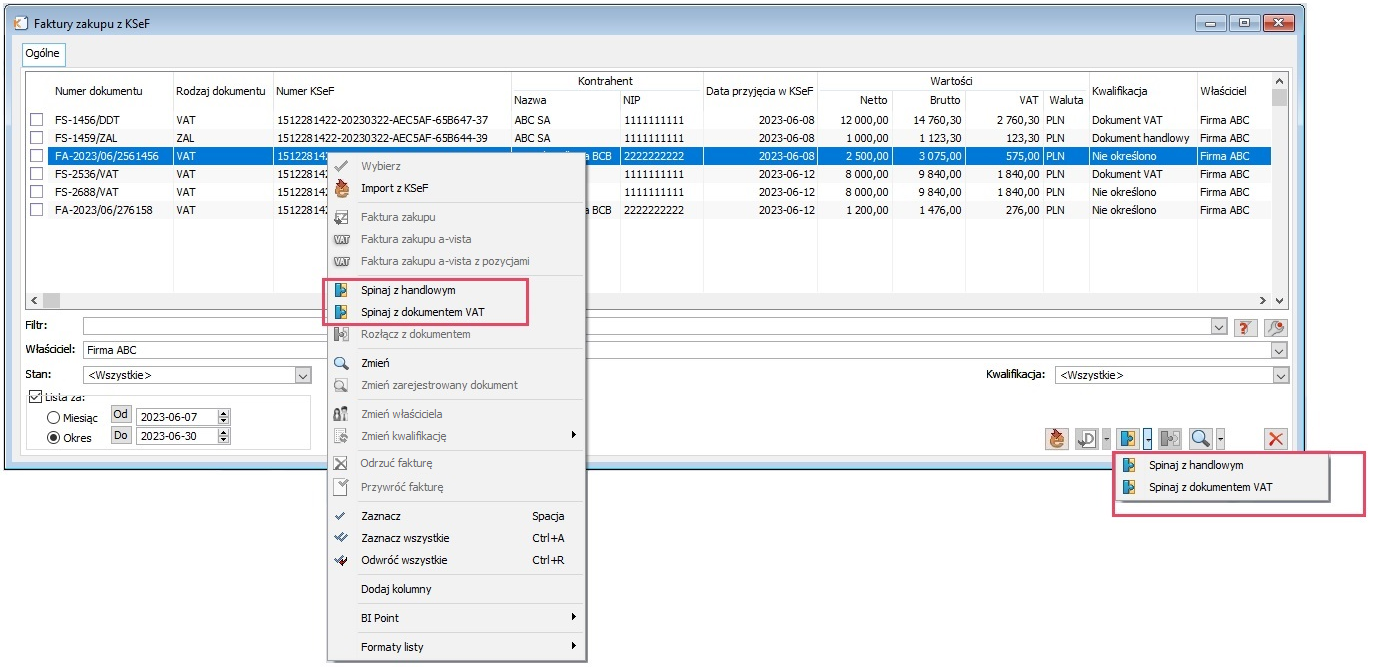The width and height of the screenshot is (1373, 667).
Task: Sort by Data przyjęcia w KSeF header
Action: click(x=760, y=91)
